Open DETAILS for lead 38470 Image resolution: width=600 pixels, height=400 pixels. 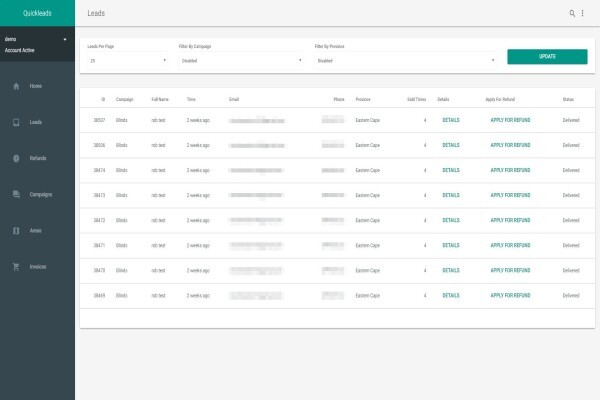(x=451, y=270)
